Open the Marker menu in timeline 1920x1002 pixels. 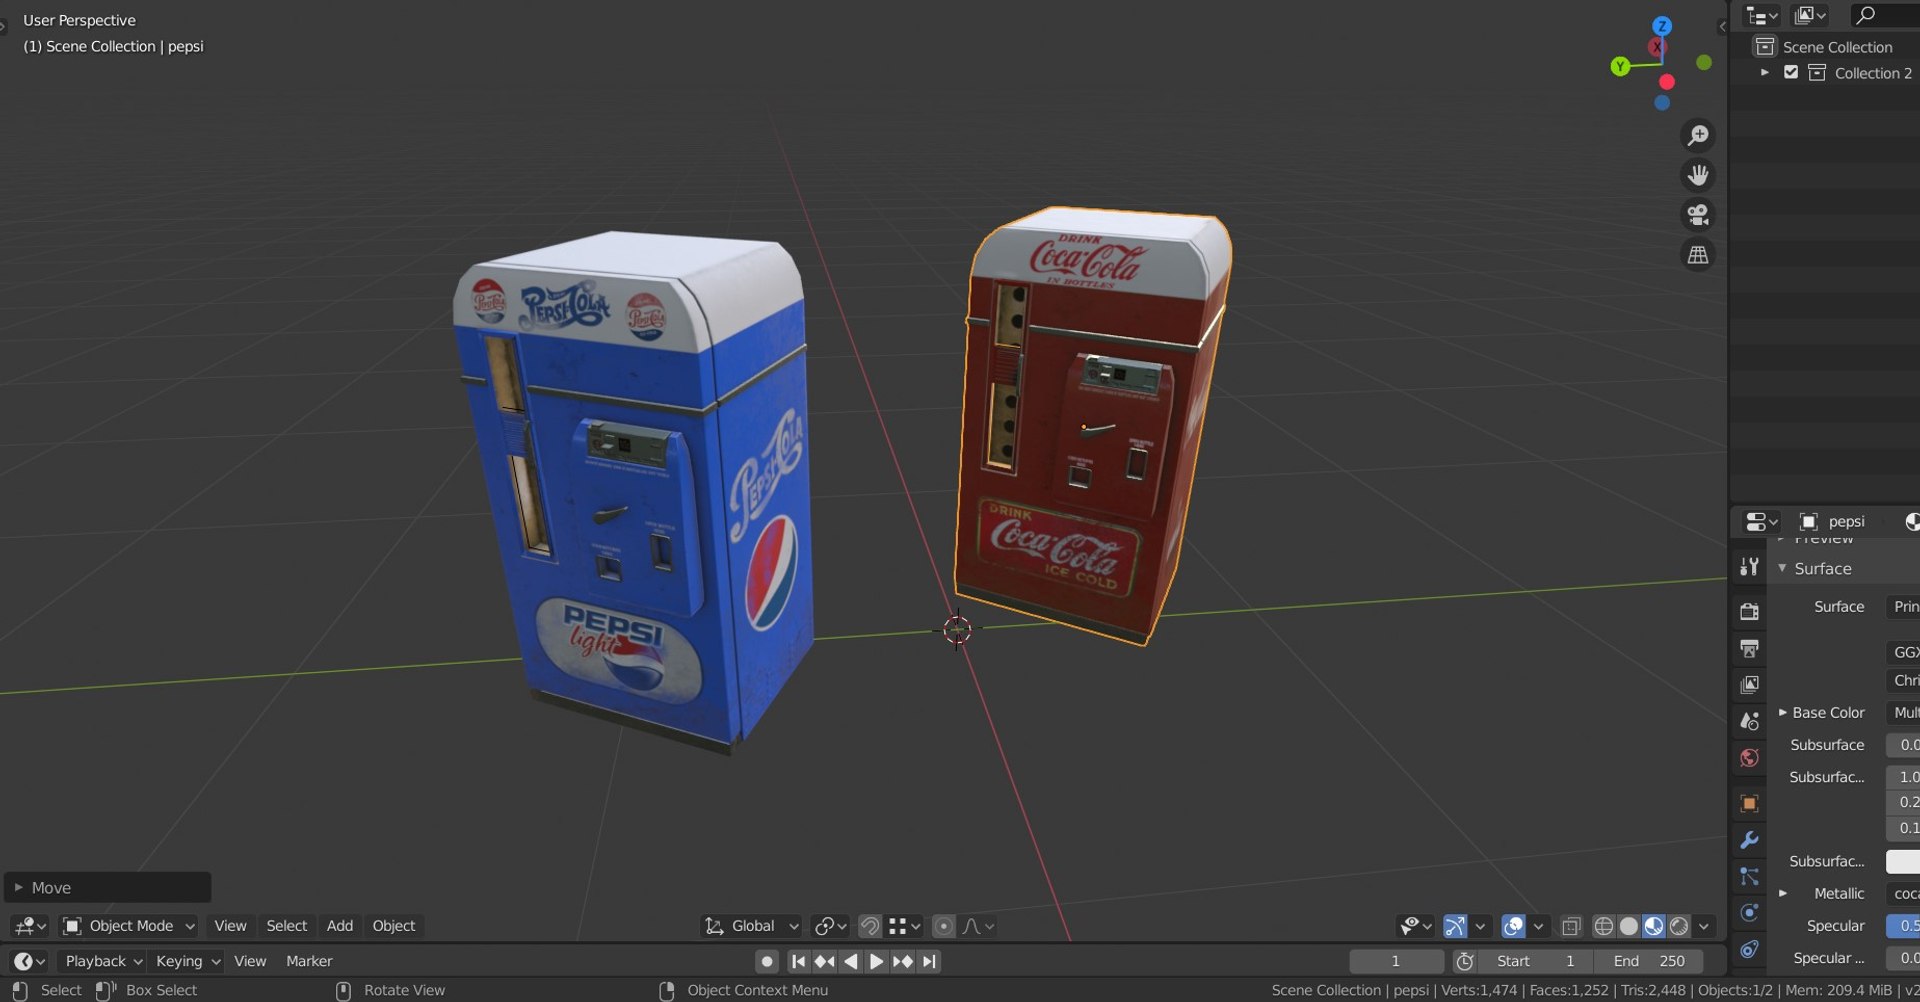coord(309,961)
